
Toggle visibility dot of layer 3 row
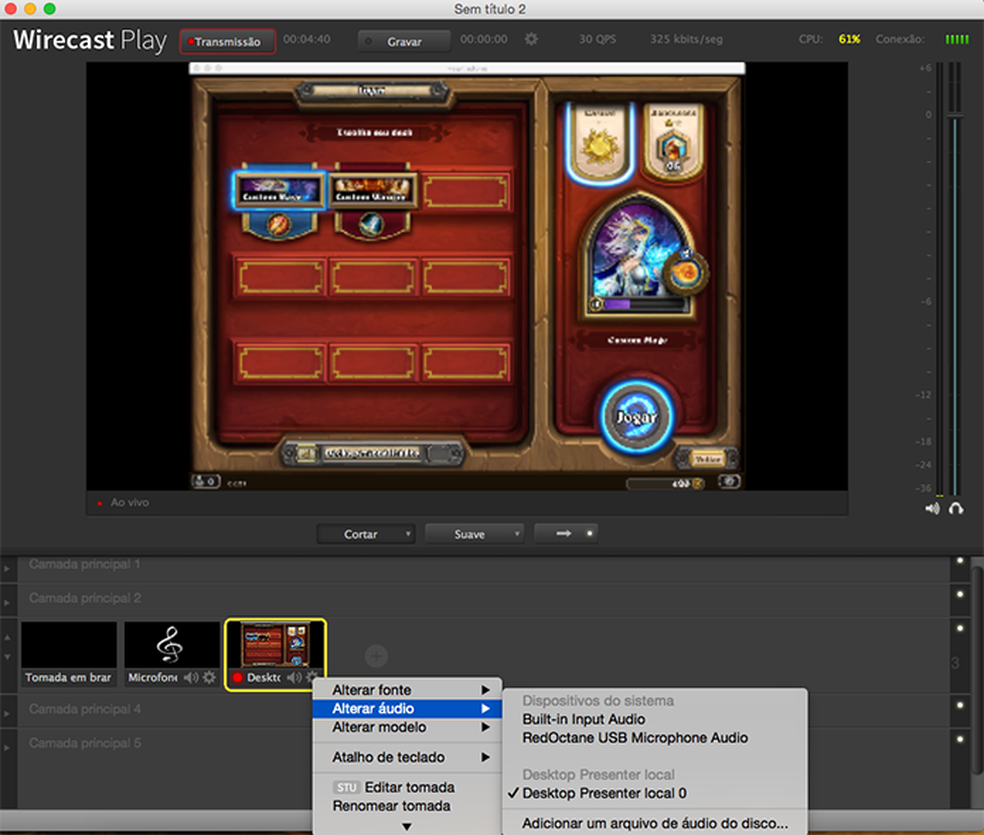(960, 627)
